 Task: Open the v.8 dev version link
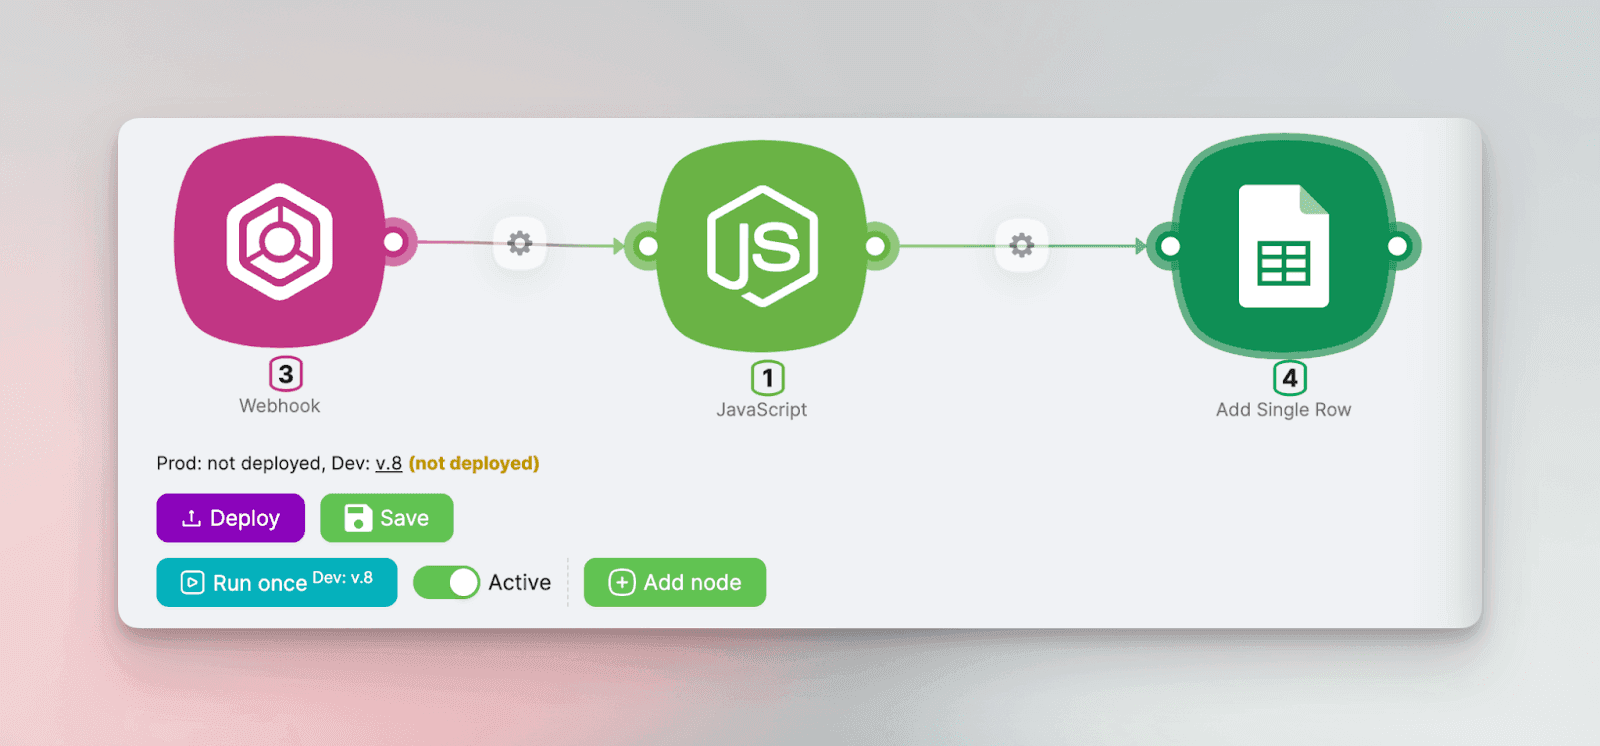point(388,463)
